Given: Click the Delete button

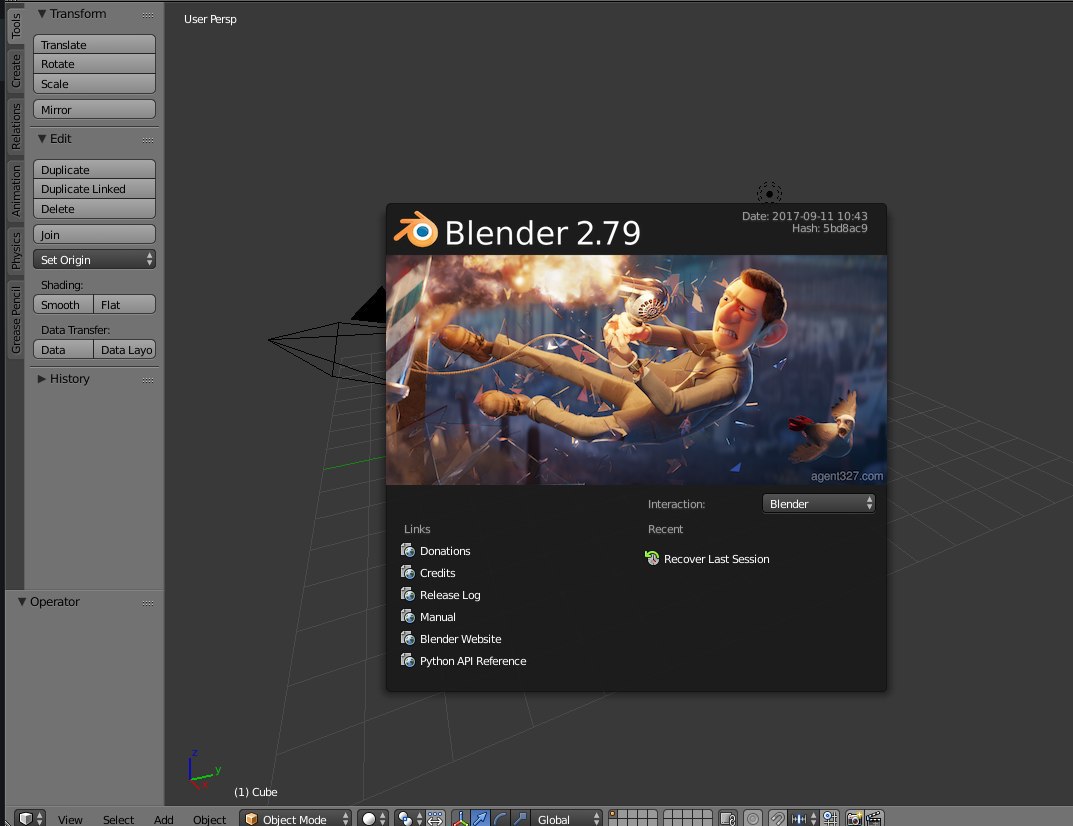Looking at the screenshot, I should pyautogui.click(x=94, y=209).
